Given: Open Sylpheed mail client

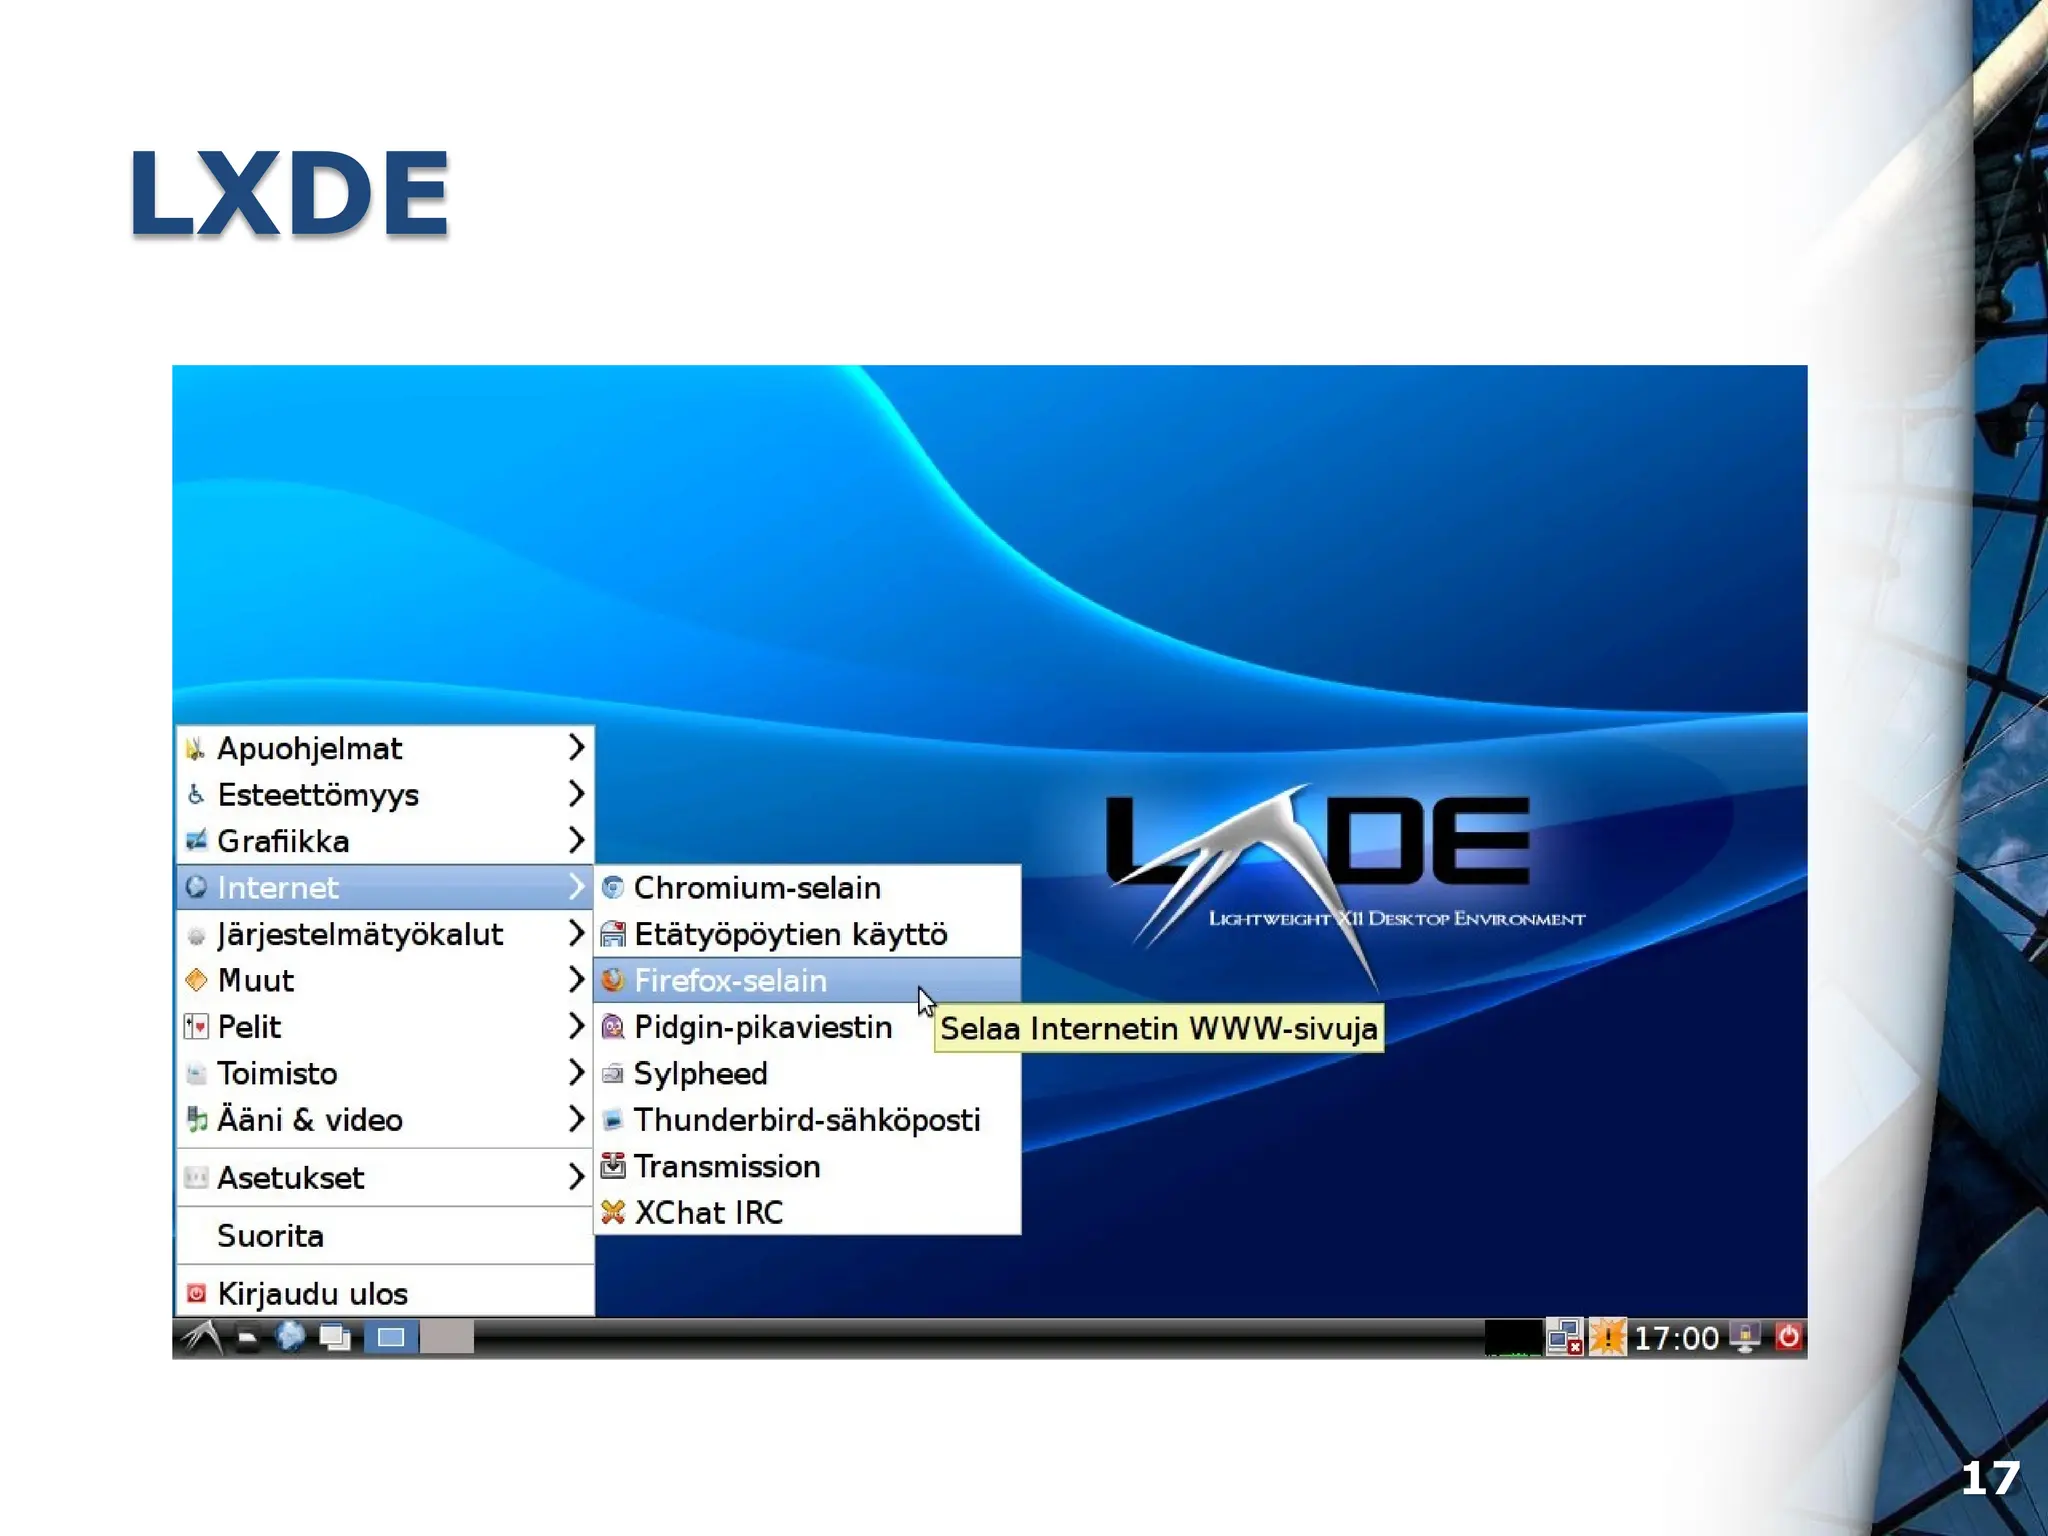Looking at the screenshot, I should (807, 1073).
